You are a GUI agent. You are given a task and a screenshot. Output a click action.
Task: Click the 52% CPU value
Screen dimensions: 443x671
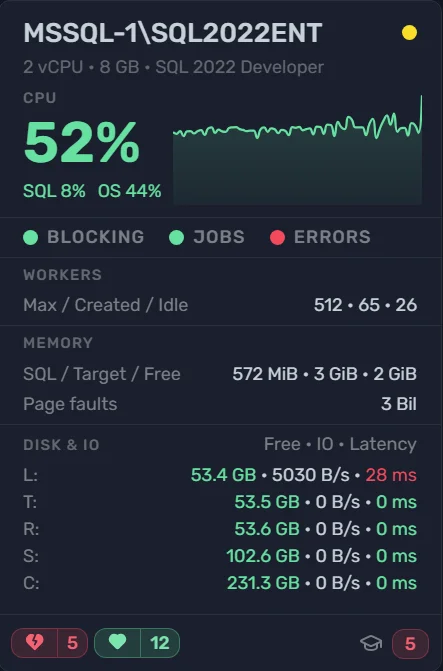[x=81, y=143]
